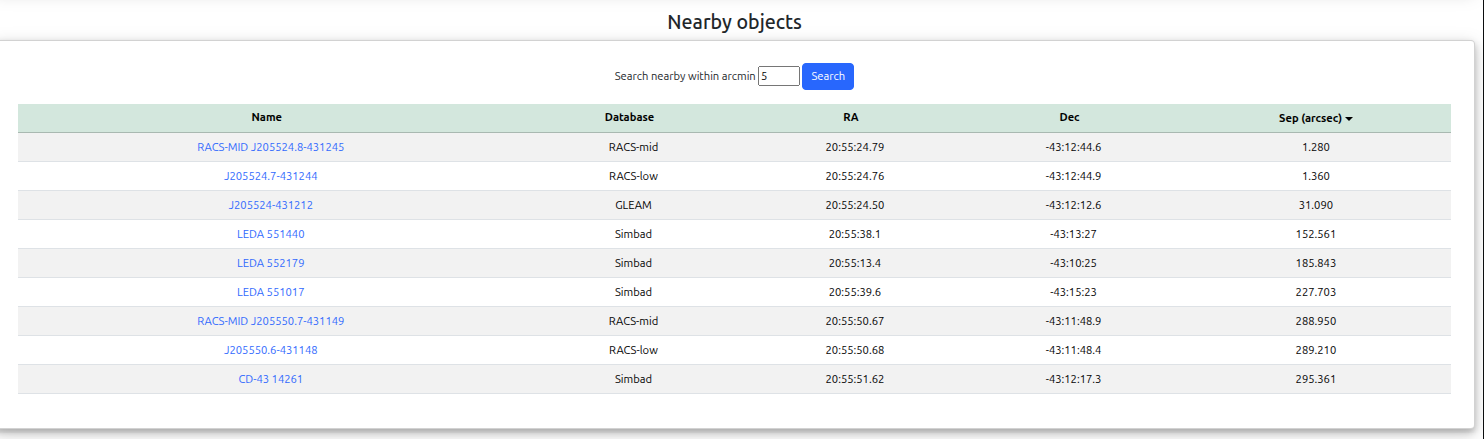Select separation value 295.361
Screen dimensions: 1484x439
click(1316, 379)
